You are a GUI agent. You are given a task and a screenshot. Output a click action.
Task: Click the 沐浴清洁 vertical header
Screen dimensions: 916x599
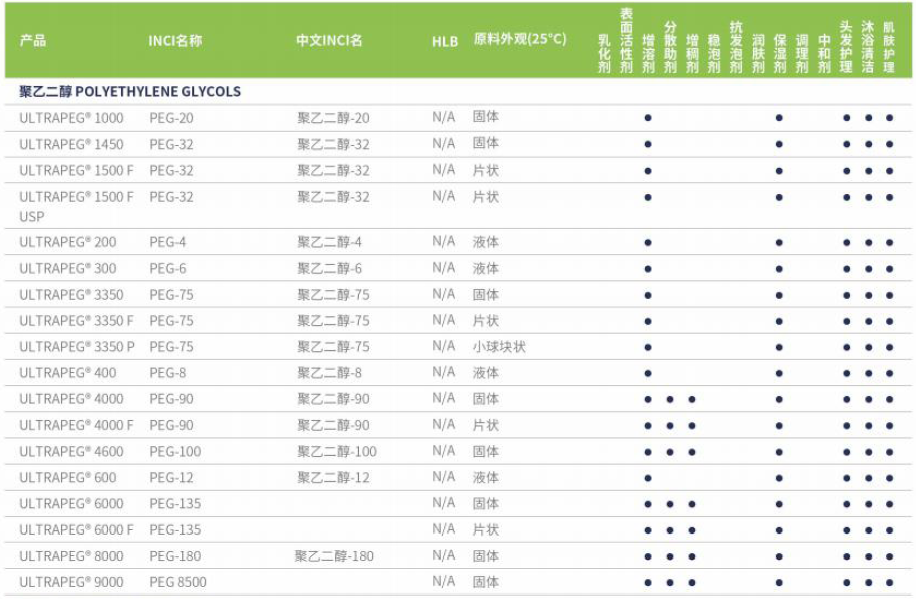(x=868, y=47)
